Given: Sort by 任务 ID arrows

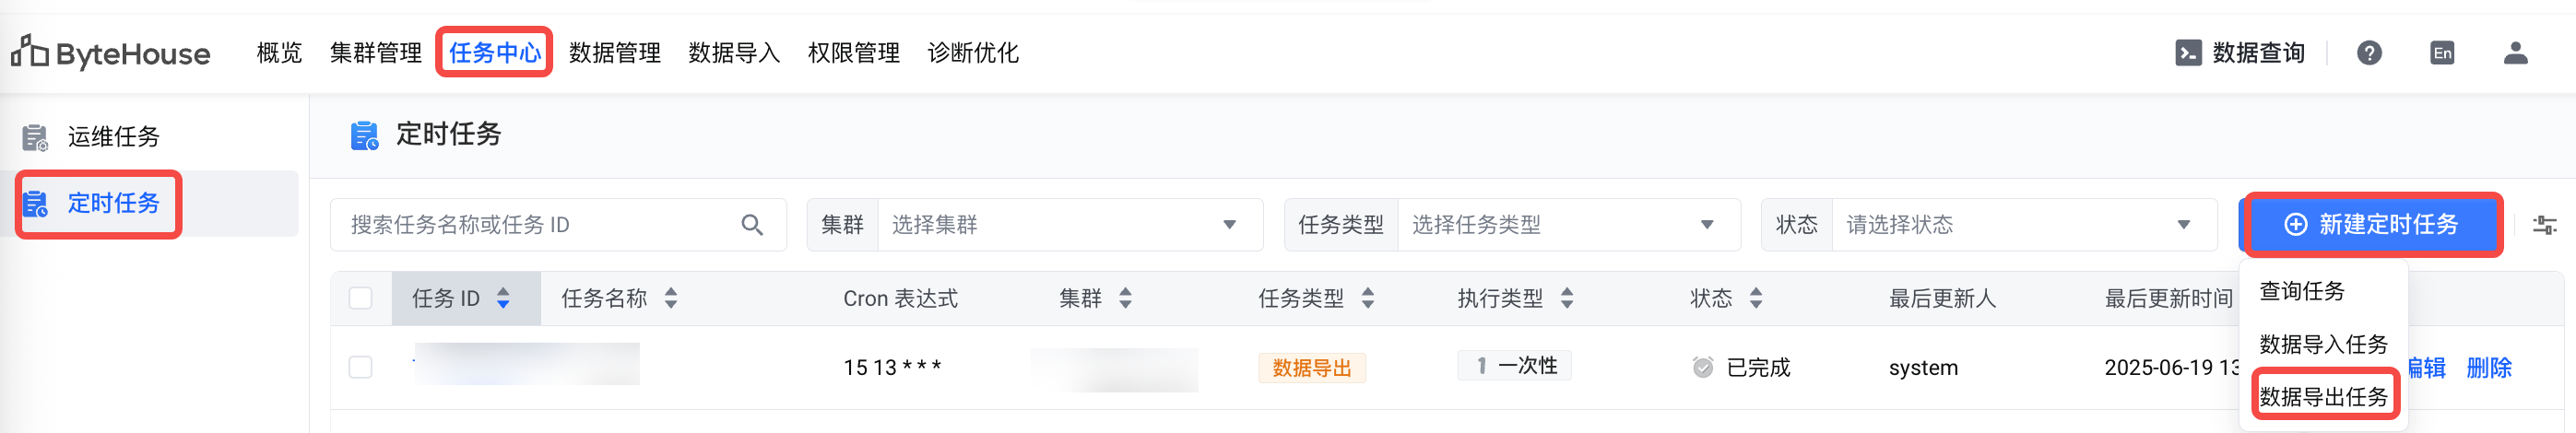Looking at the screenshot, I should pos(503,298).
